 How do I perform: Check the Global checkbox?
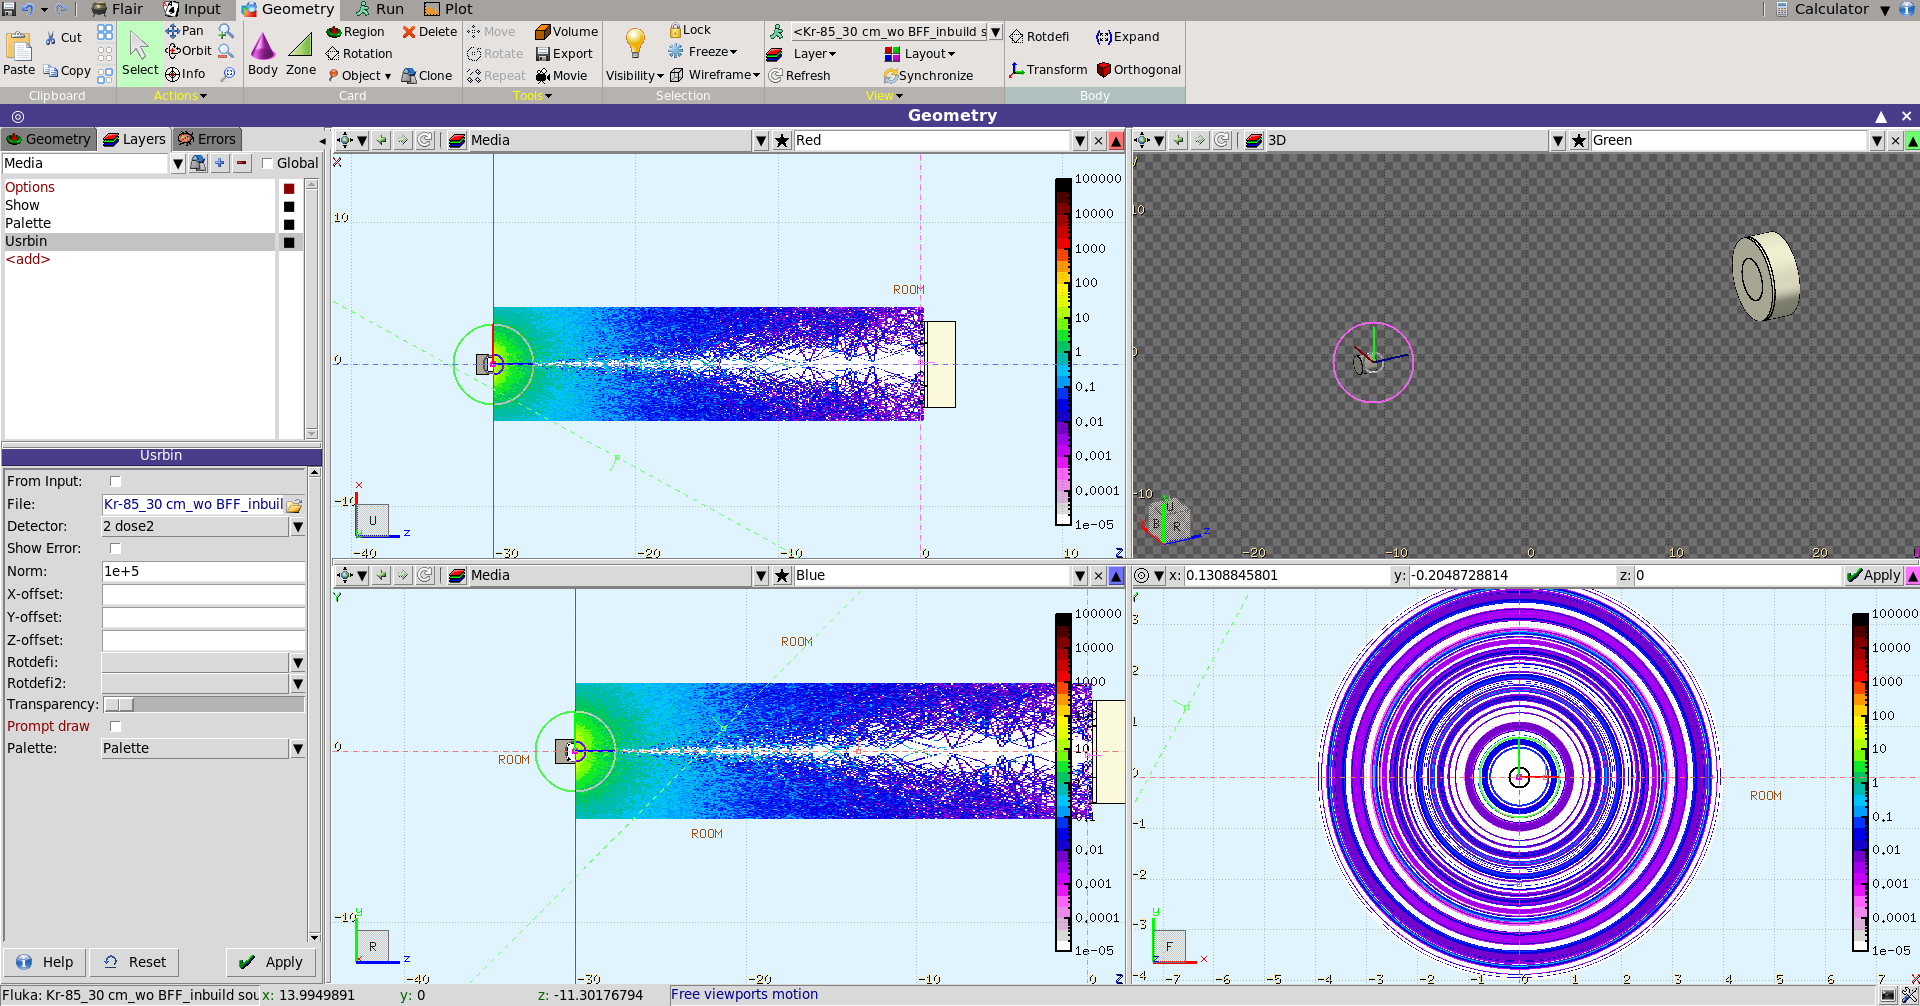(267, 164)
